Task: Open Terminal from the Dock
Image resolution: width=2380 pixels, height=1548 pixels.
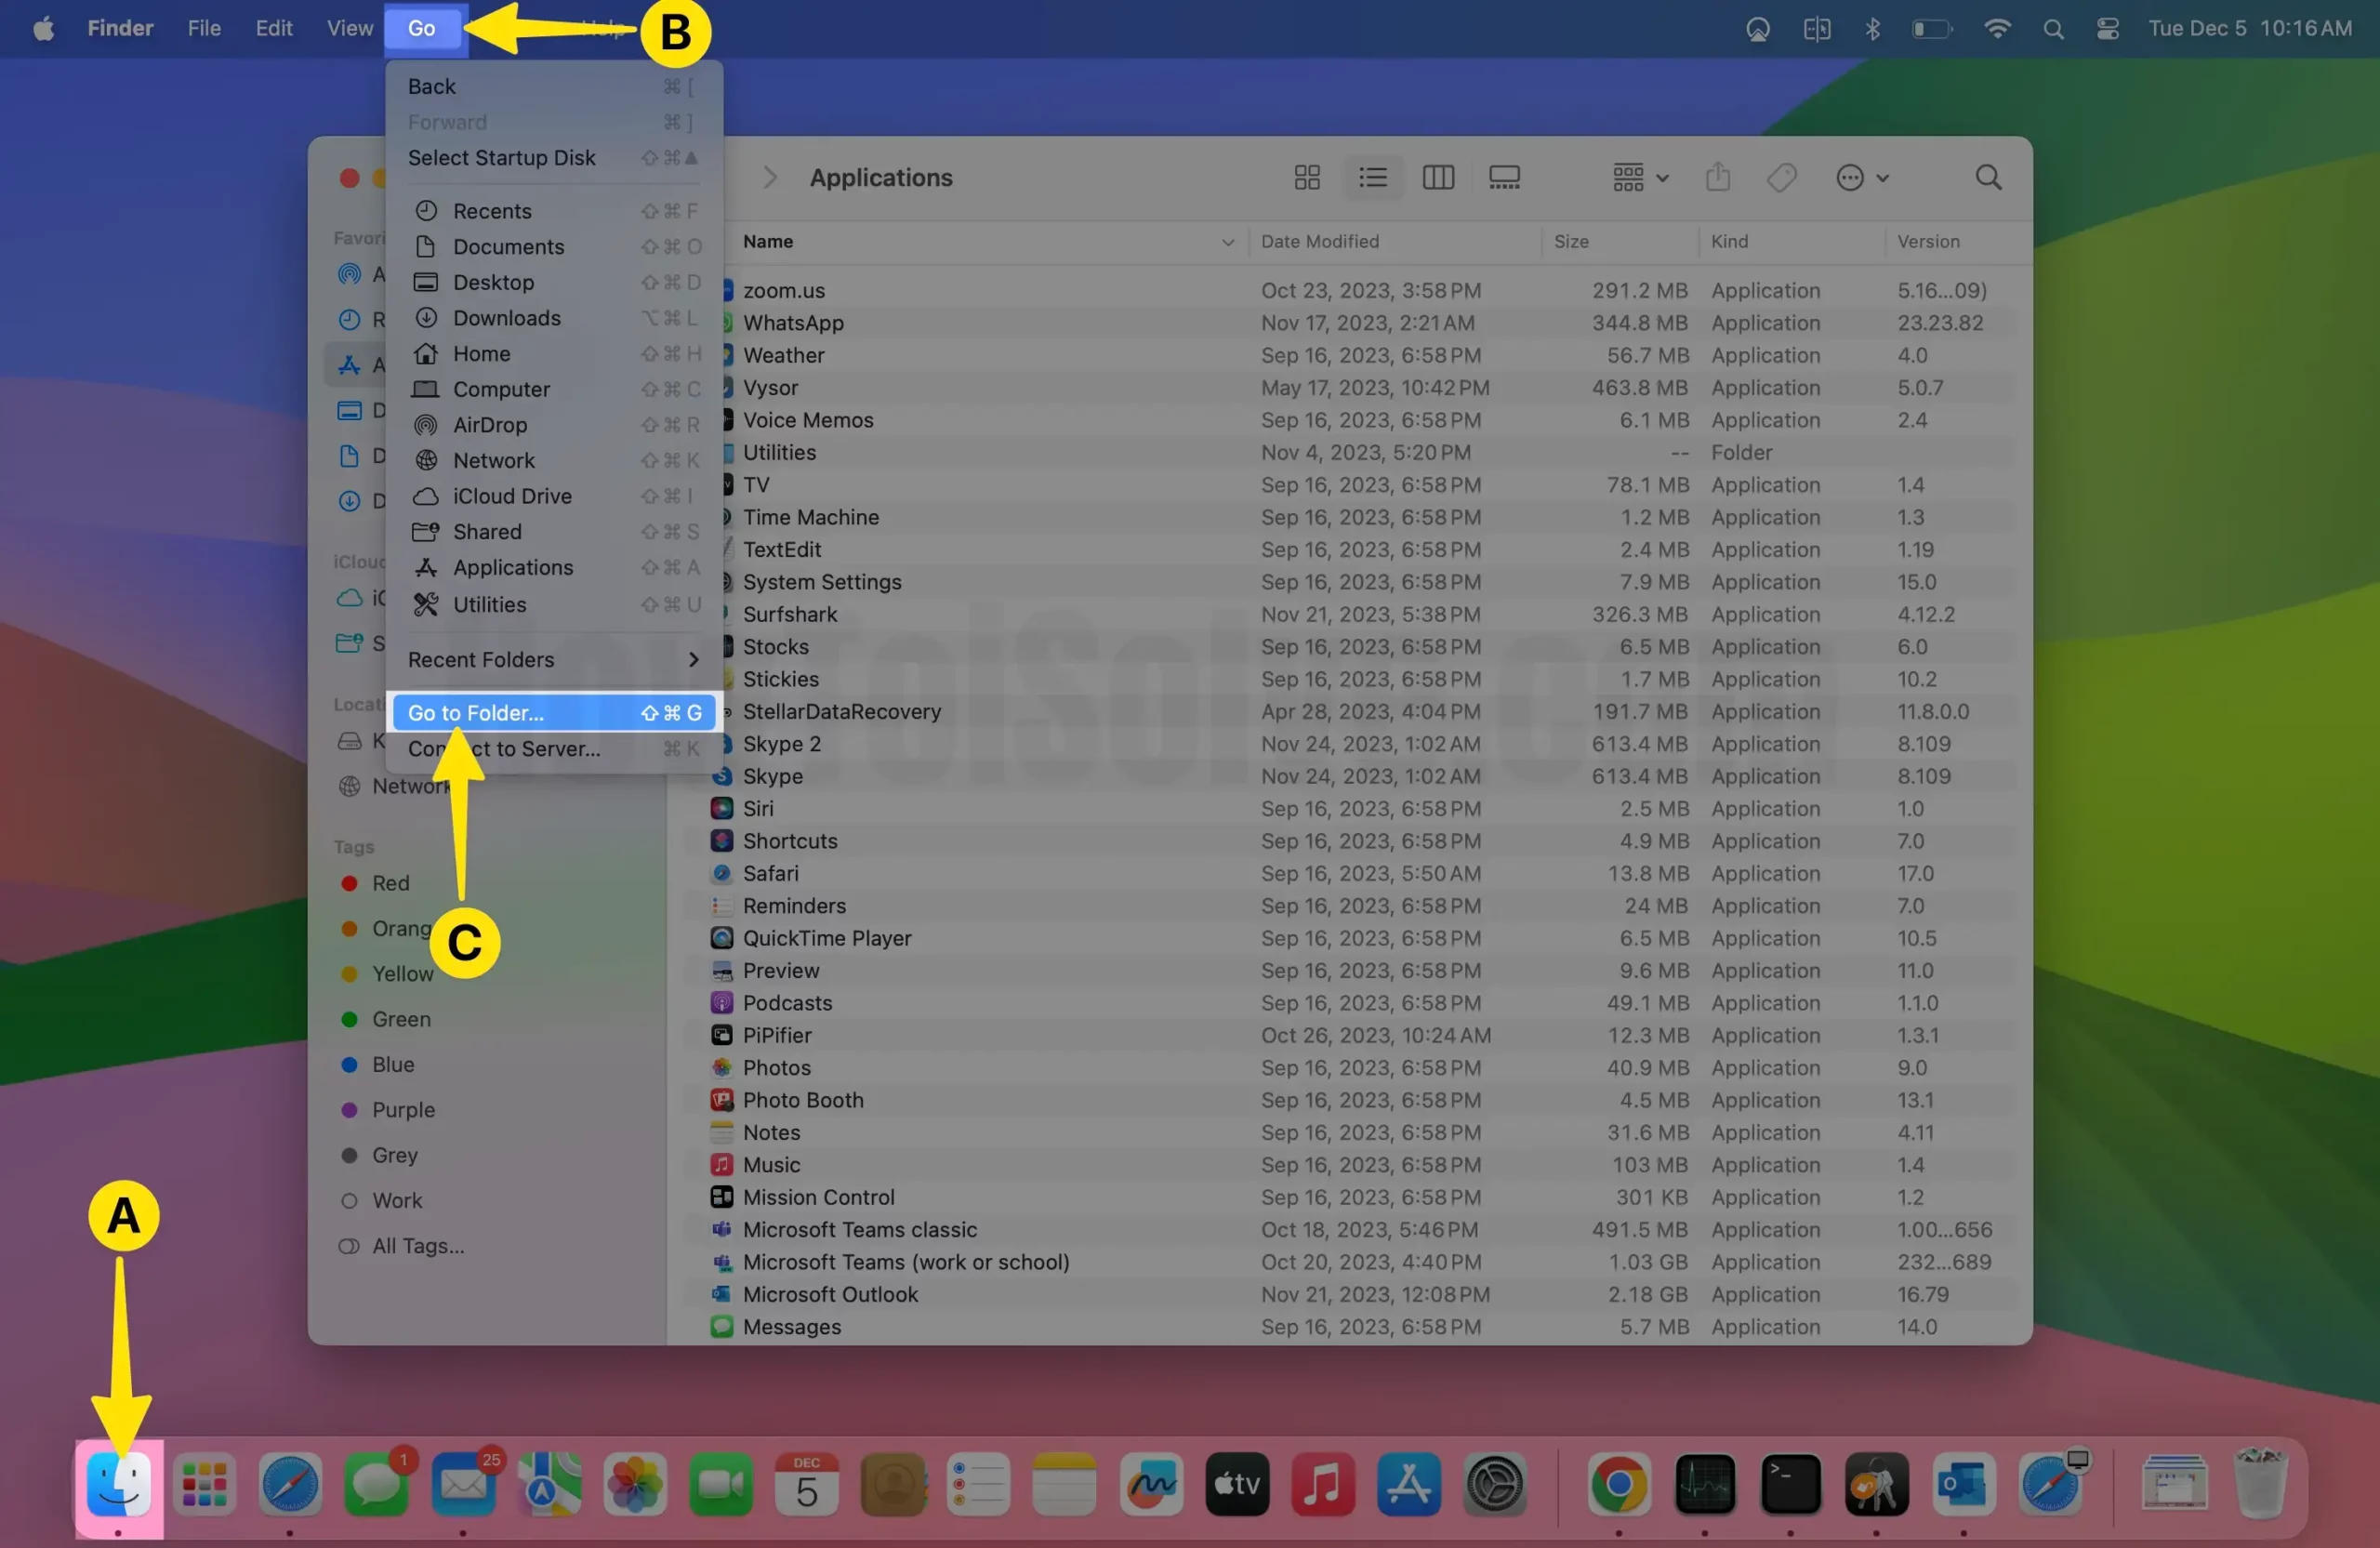Action: [x=1791, y=1484]
